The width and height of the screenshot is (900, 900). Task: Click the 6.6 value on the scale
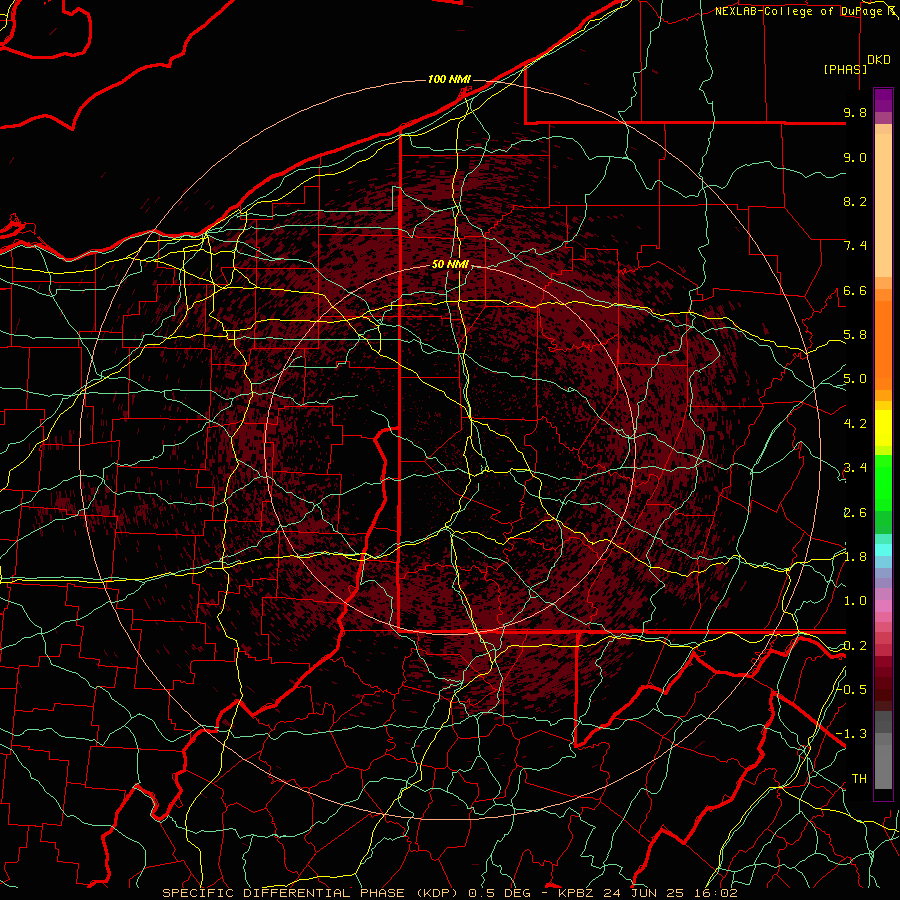coord(855,291)
